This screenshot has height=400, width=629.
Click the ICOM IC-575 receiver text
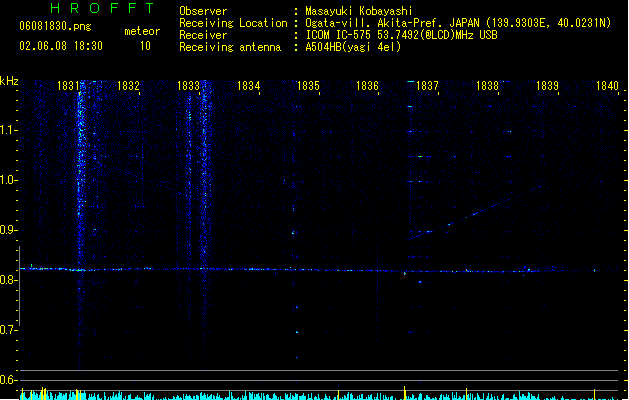tap(402, 35)
